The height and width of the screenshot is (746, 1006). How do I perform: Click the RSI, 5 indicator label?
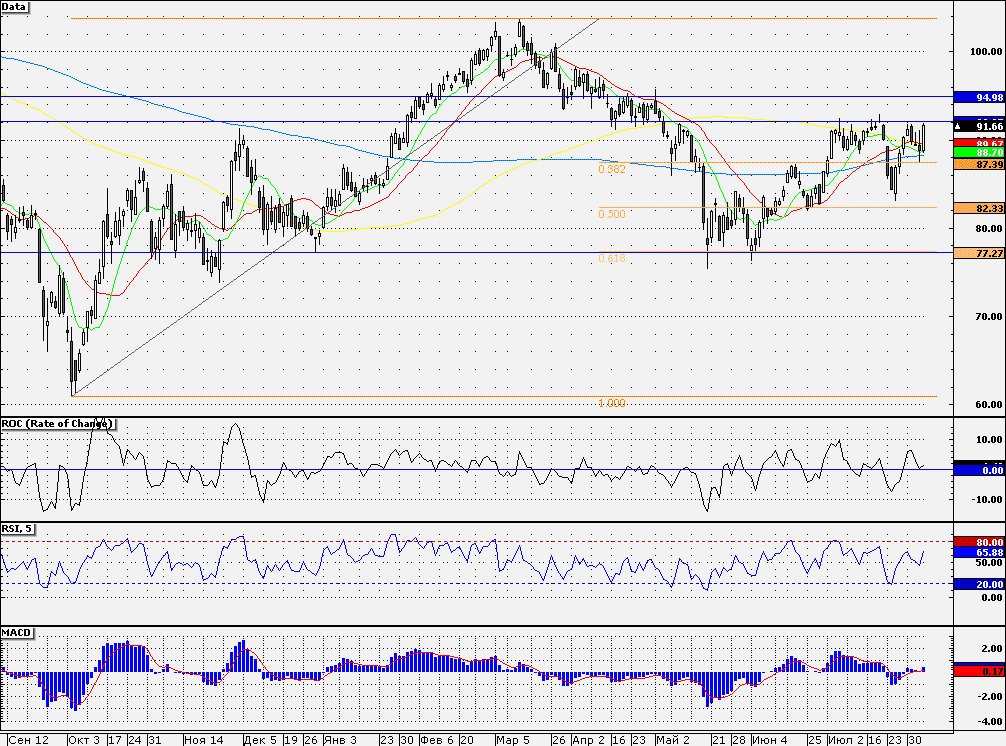coord(17,529)
